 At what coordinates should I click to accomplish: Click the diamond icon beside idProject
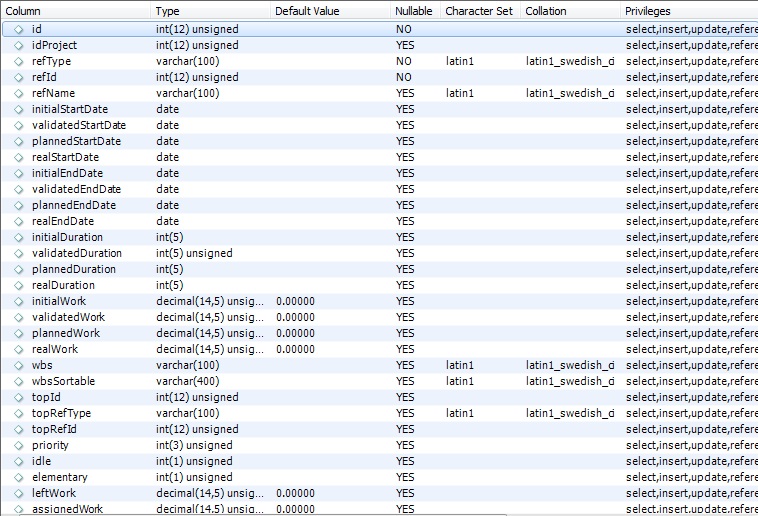tap(18, 45)
